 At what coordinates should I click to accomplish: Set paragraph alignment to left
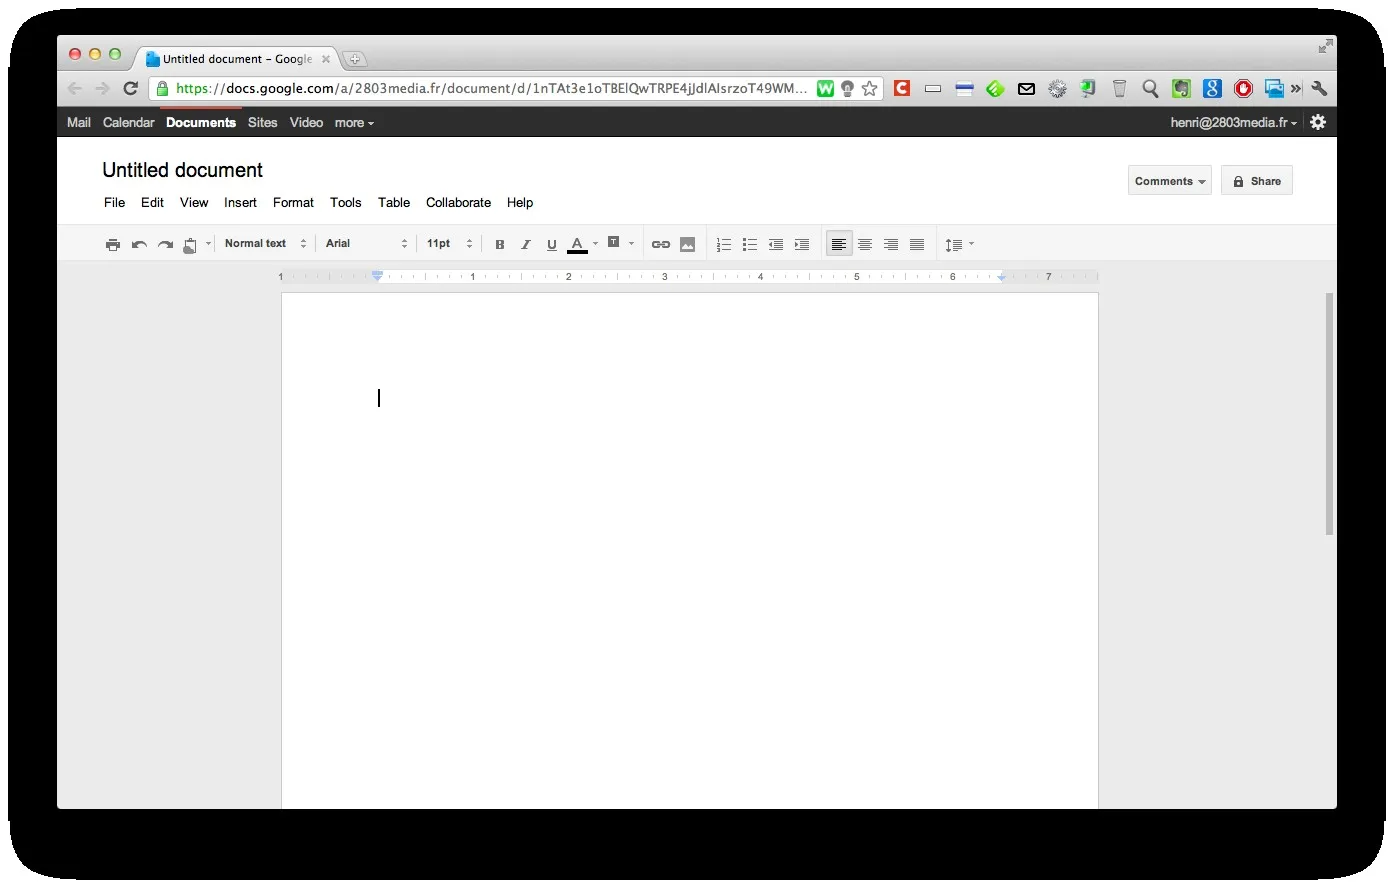point(839,245)
